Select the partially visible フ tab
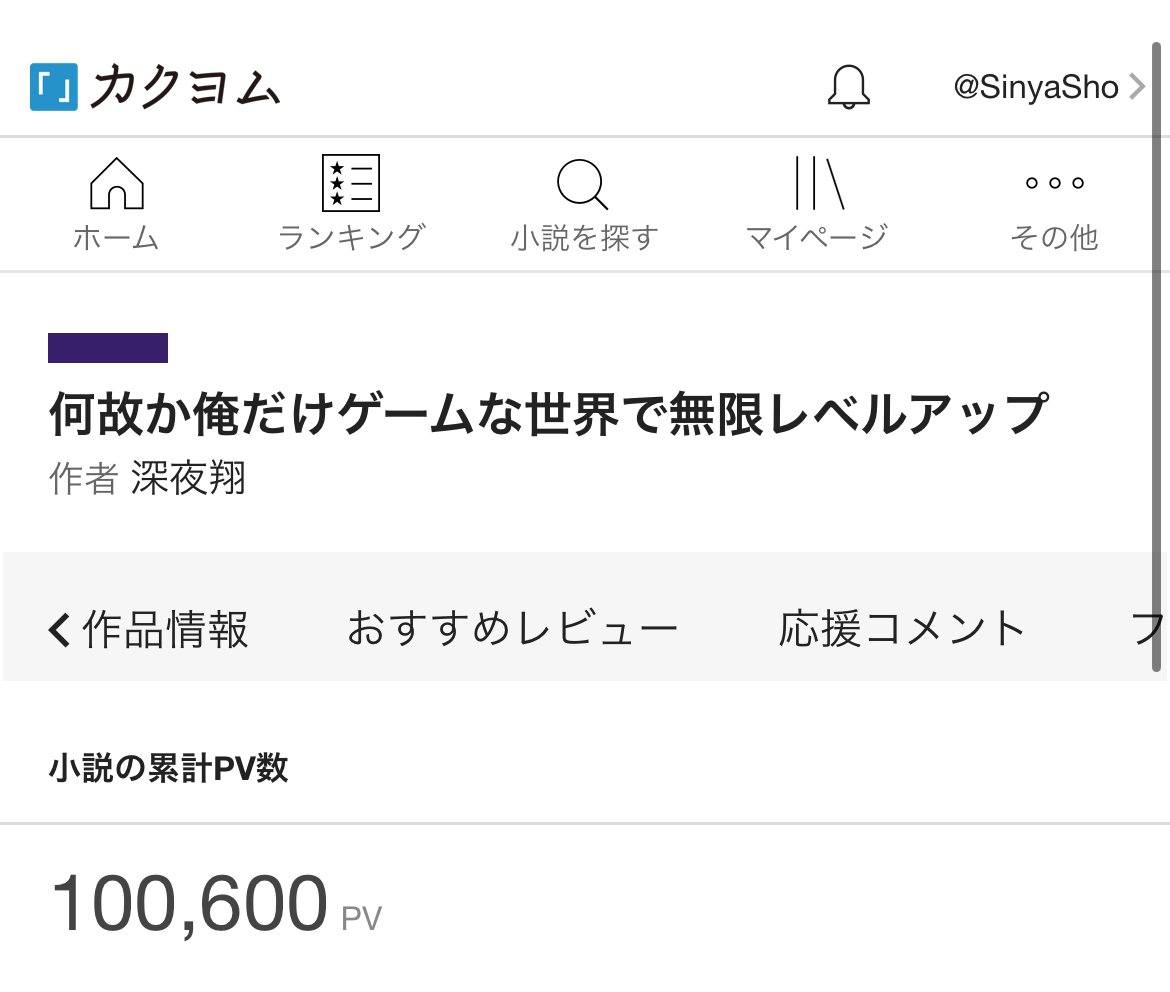The image size is (1170, 992). [x=1146, y=630]
